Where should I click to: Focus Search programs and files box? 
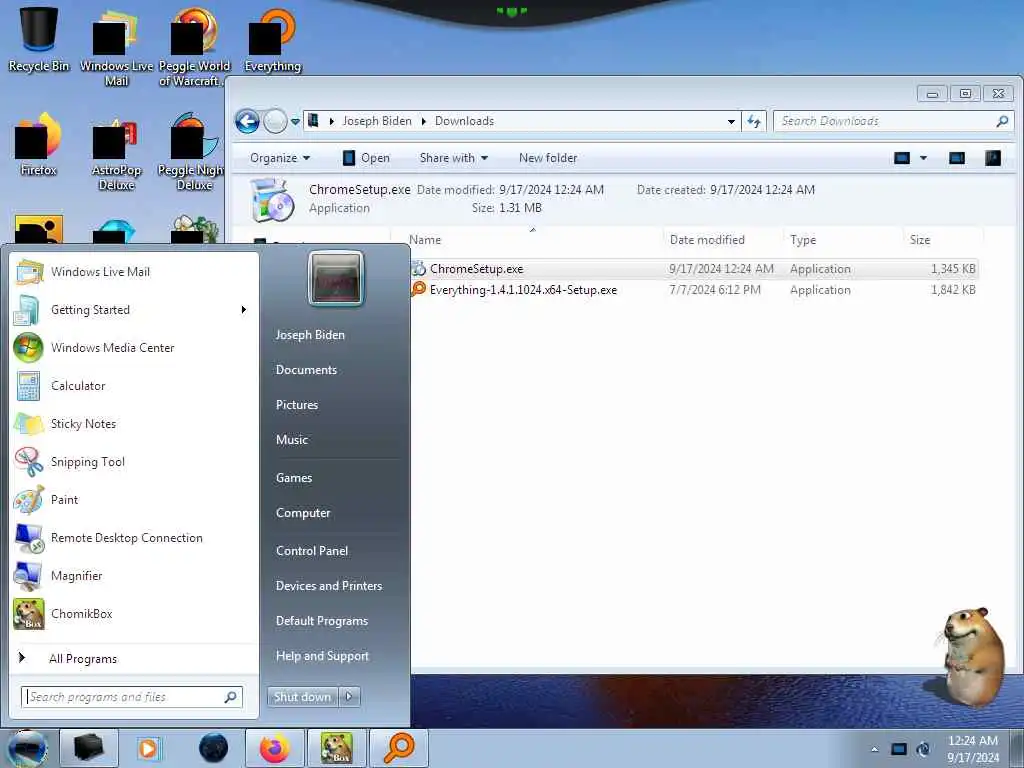pos(132,697)
